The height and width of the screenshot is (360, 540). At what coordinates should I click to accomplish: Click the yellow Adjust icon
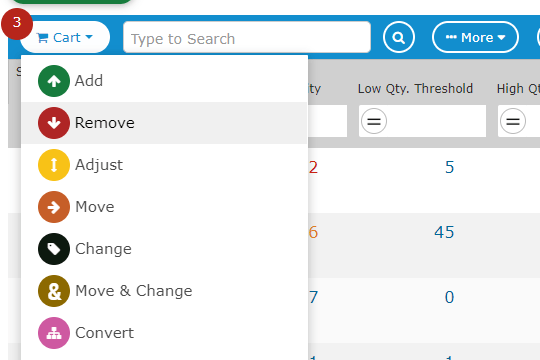[54, 165]
